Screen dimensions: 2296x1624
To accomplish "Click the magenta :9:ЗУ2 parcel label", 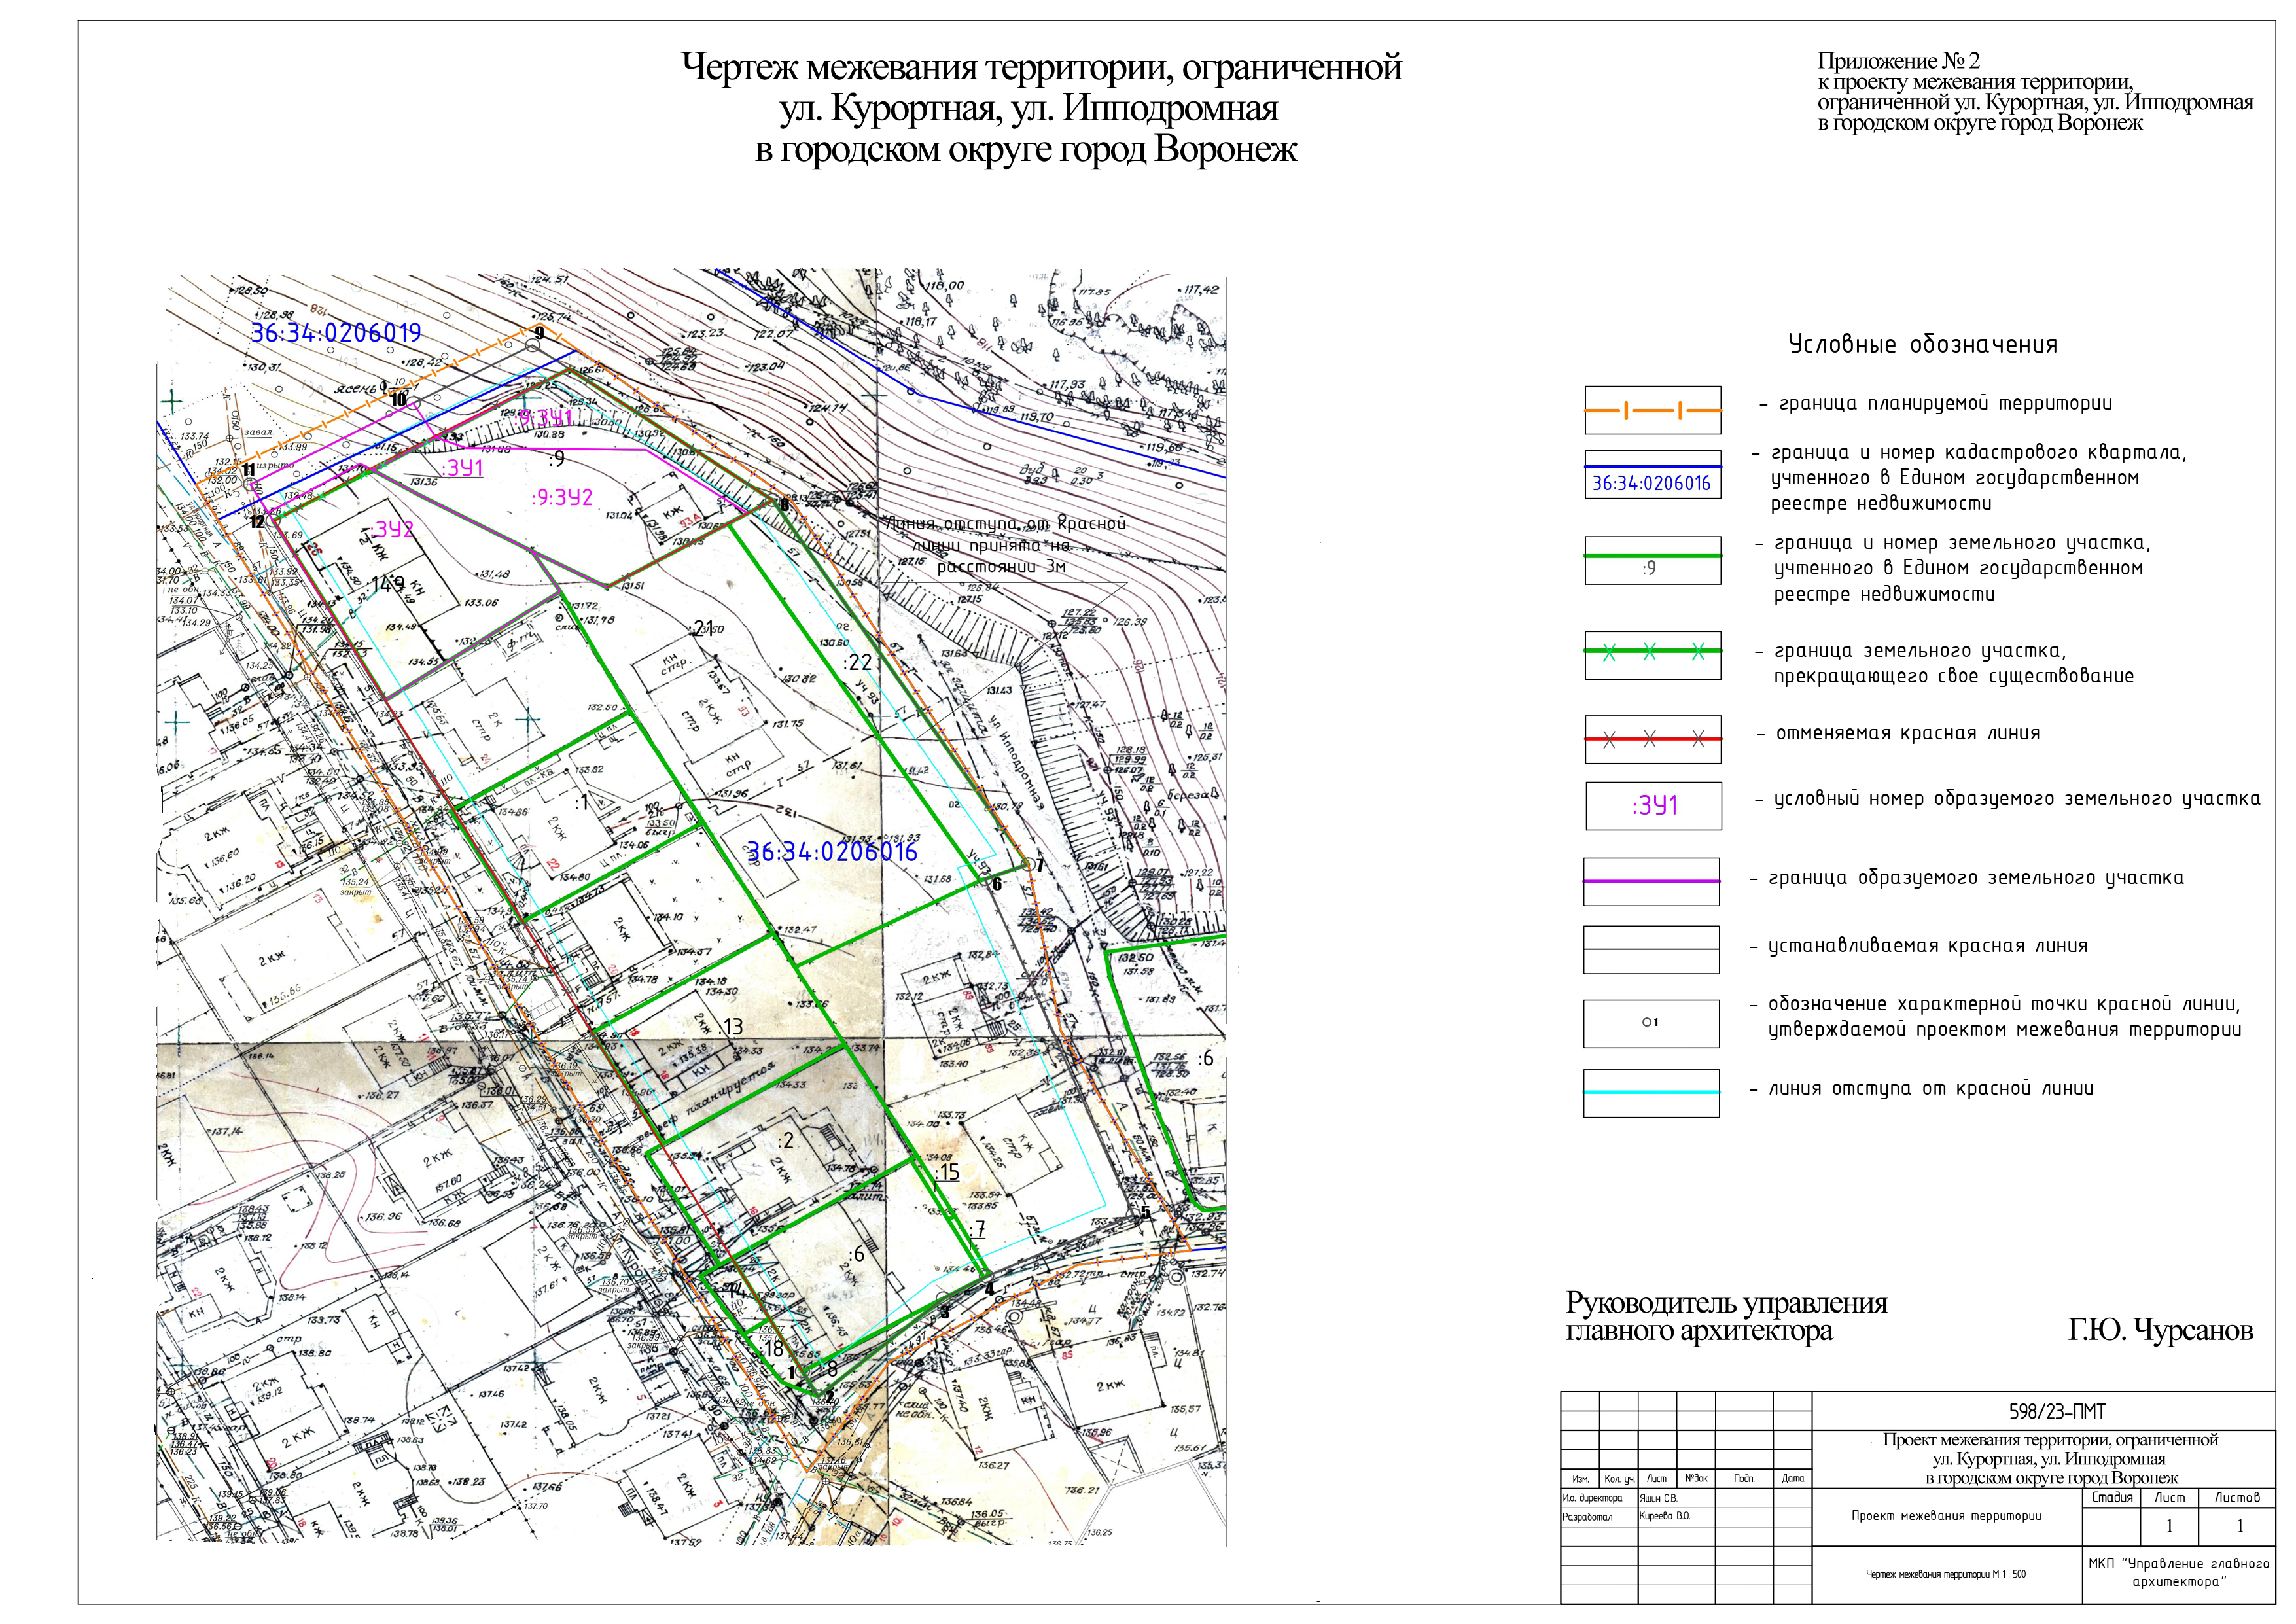I will [562, 497].
